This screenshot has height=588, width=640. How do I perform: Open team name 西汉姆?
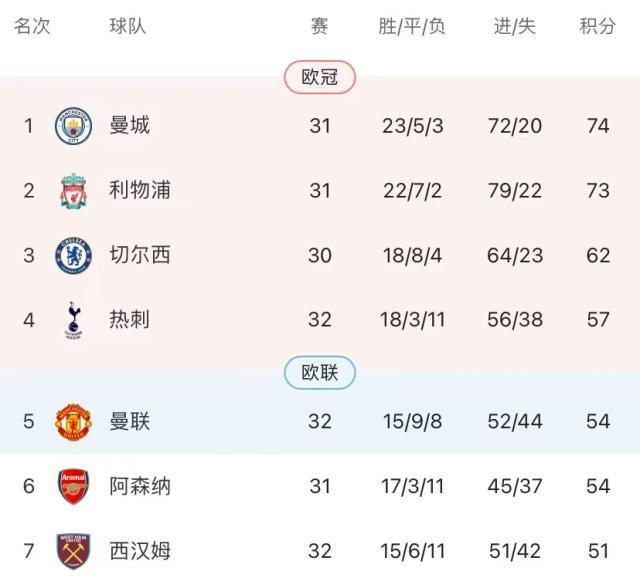pos(140,551)
